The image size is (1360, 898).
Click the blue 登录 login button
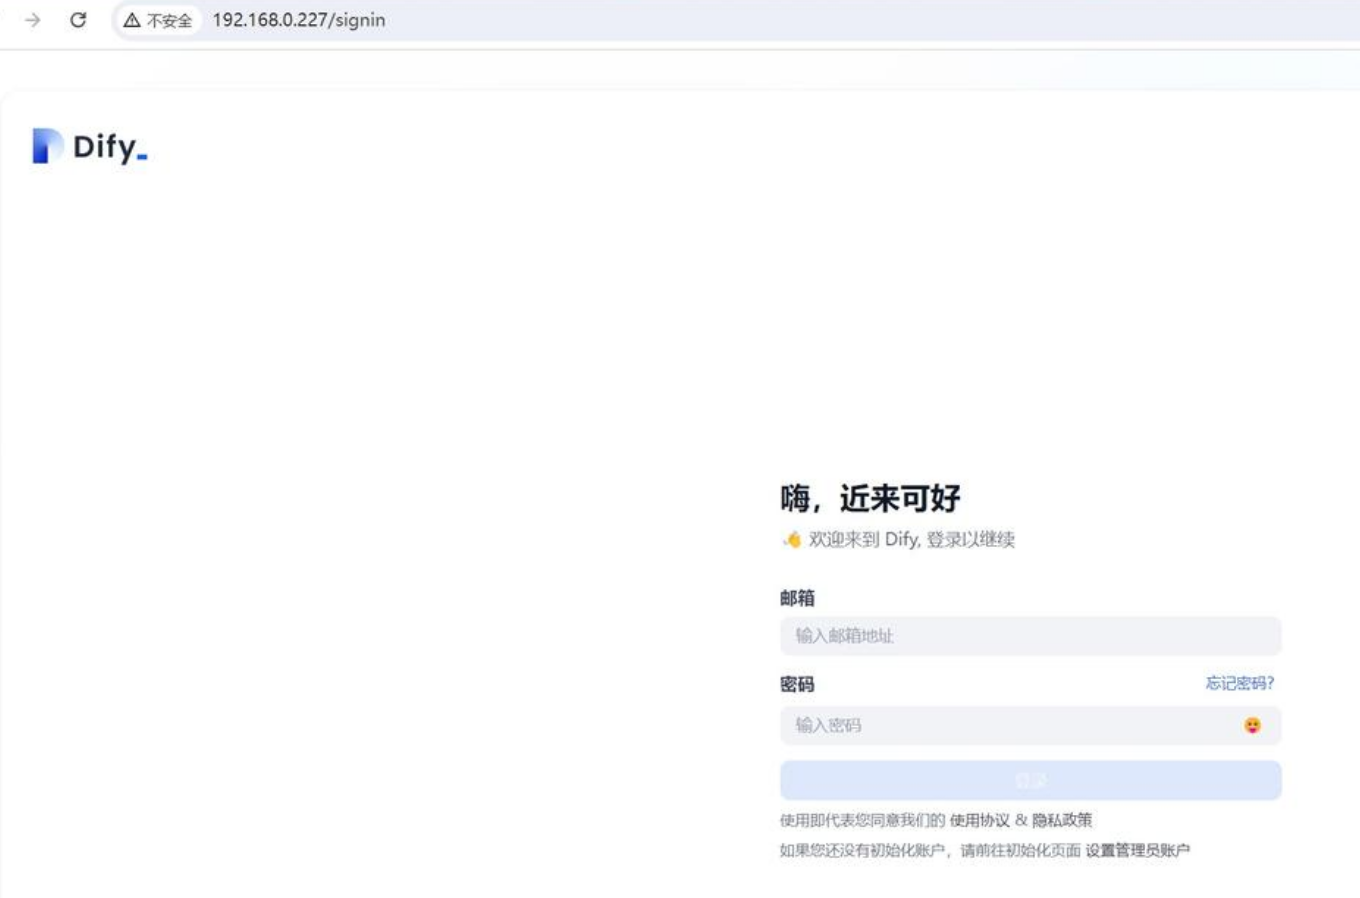[1030, 780]
